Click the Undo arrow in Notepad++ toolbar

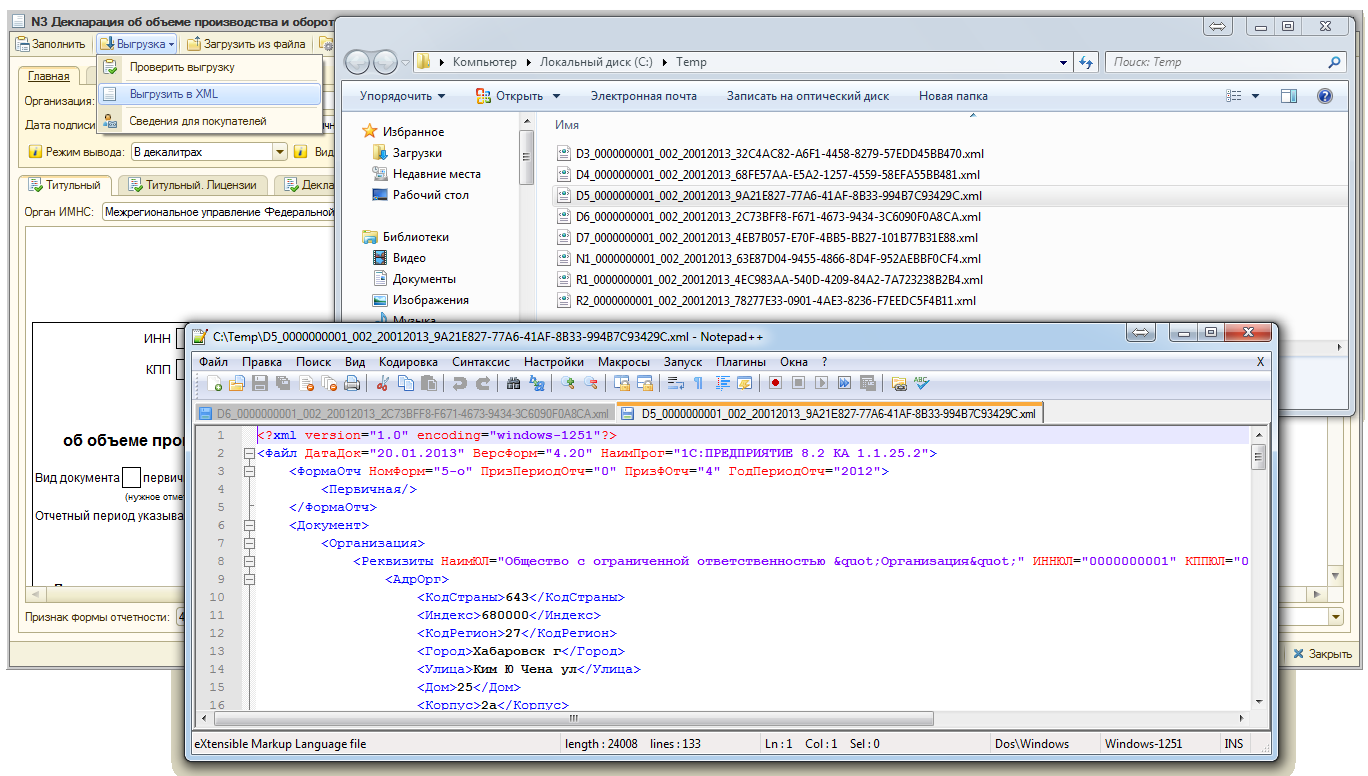coord(460,383)
